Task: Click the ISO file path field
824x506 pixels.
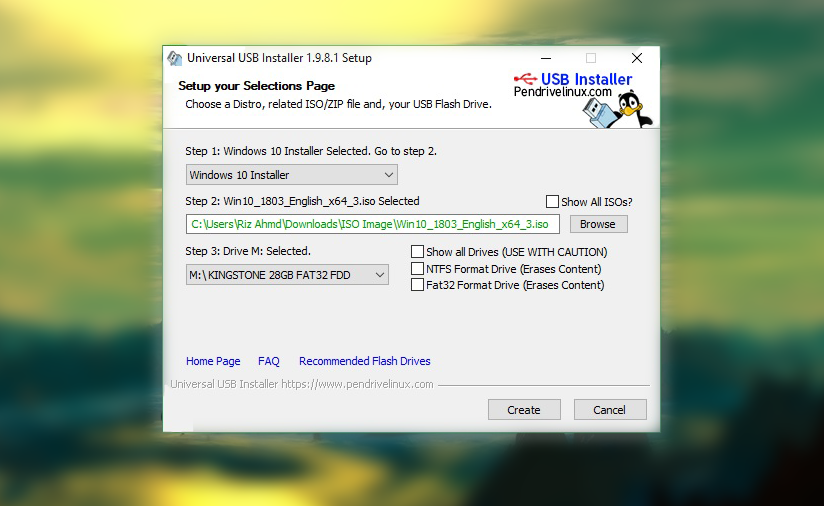Action: 373,224
